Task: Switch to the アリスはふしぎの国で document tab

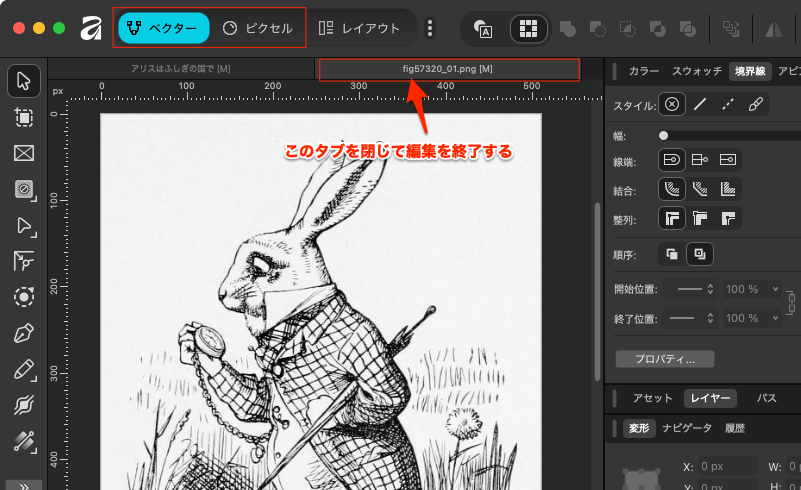Action: [x=181, y=68]
